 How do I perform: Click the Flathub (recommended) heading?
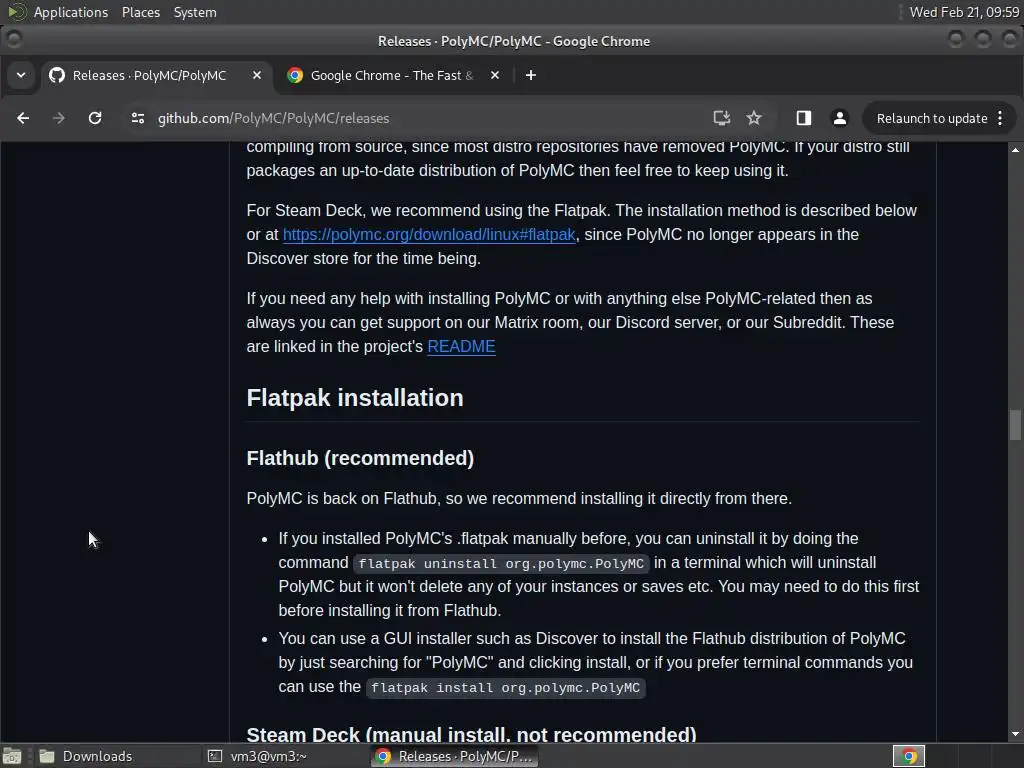pos(360,458)
